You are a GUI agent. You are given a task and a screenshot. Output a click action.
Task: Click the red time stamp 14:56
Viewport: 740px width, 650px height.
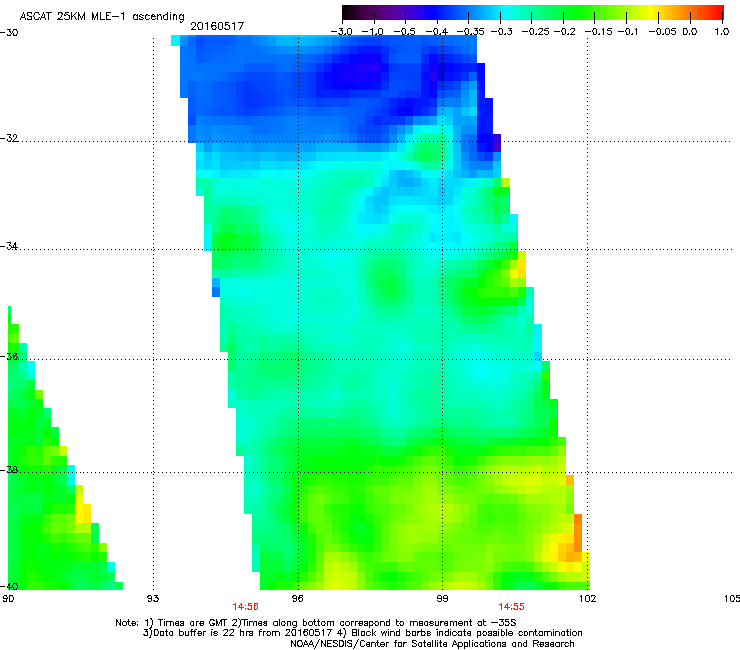click(x=245, y=607)
